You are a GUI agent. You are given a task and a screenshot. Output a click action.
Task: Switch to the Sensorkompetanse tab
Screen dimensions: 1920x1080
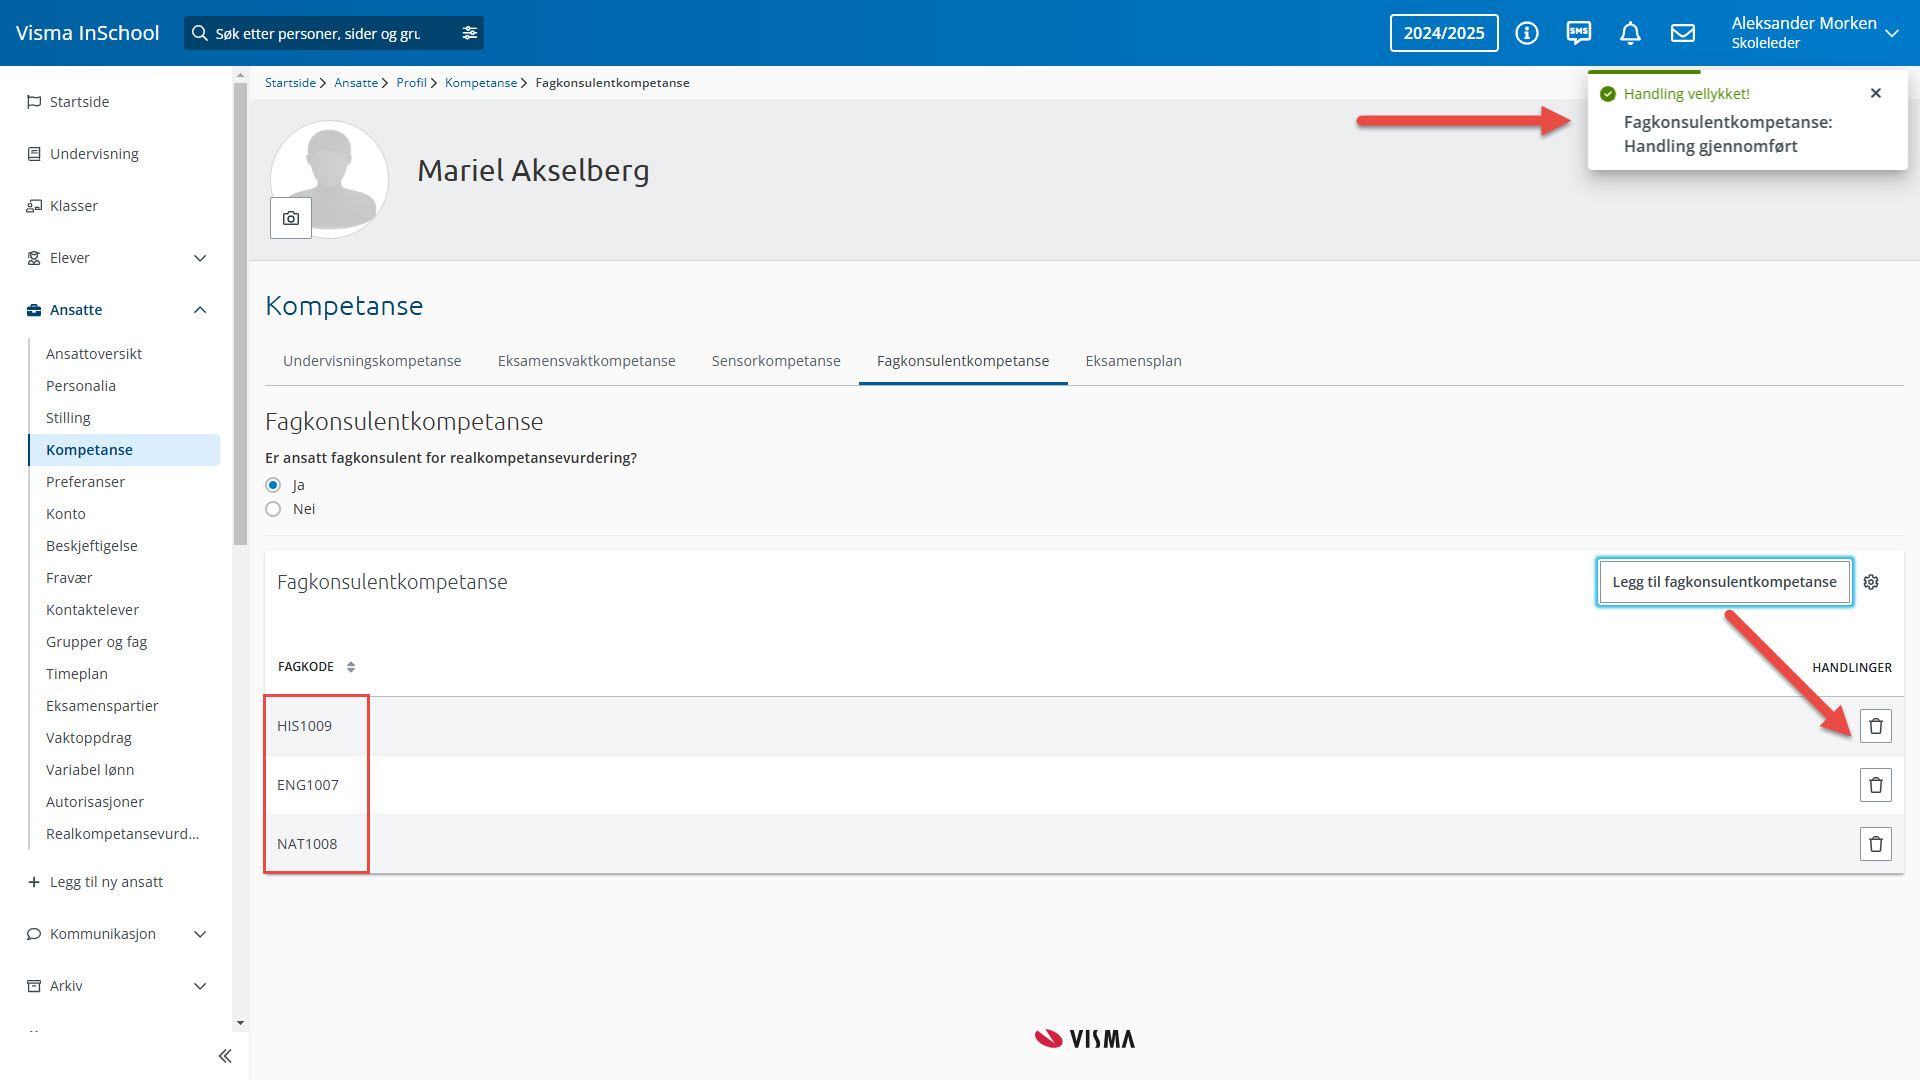776,361
